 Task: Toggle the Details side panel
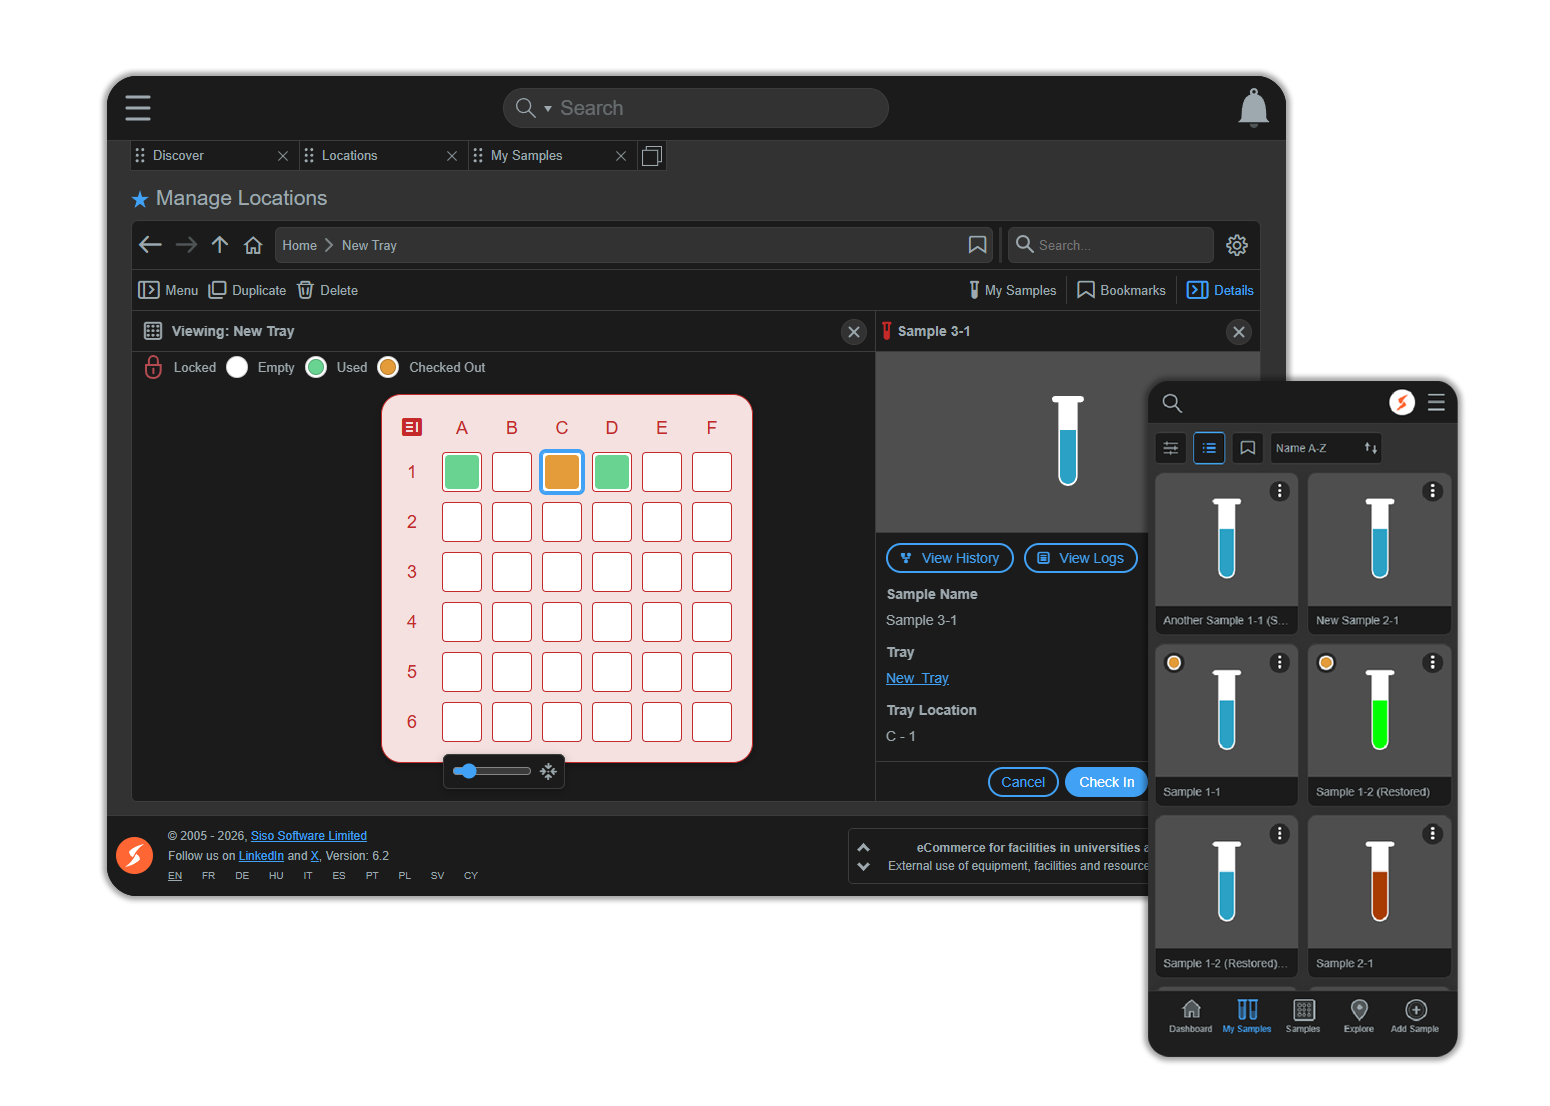pyautogui.click(x=1219, y=290)
